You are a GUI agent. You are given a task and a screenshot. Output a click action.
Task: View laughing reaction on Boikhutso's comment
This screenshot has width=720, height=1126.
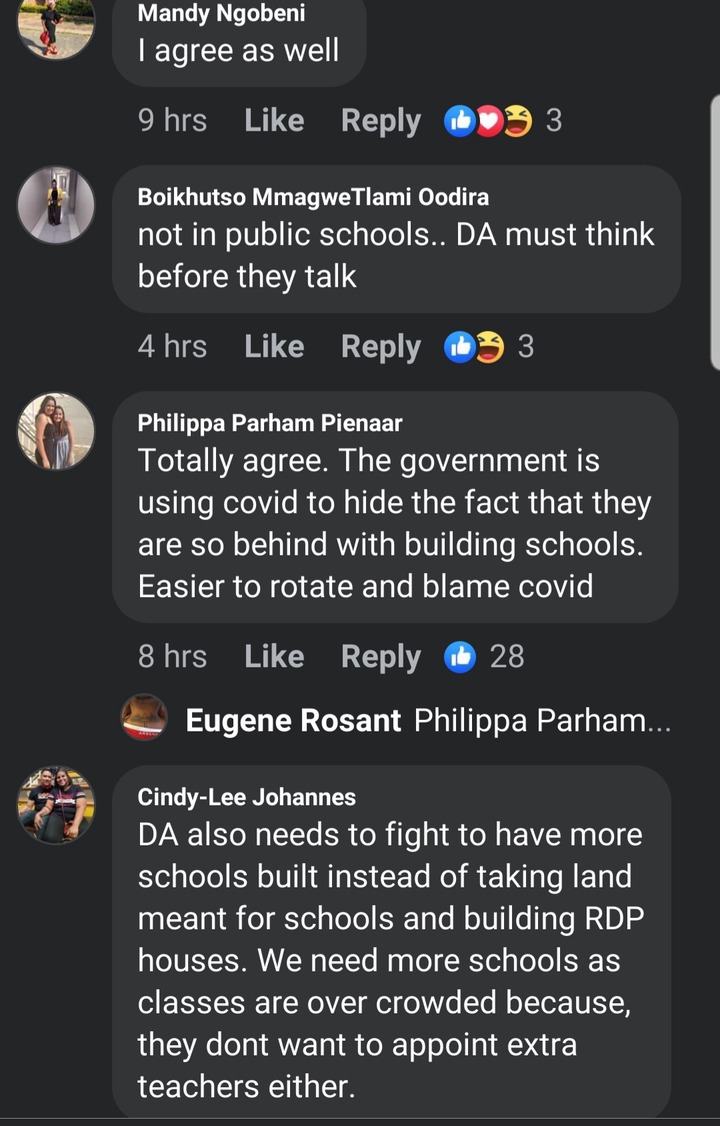pos(490,347)
